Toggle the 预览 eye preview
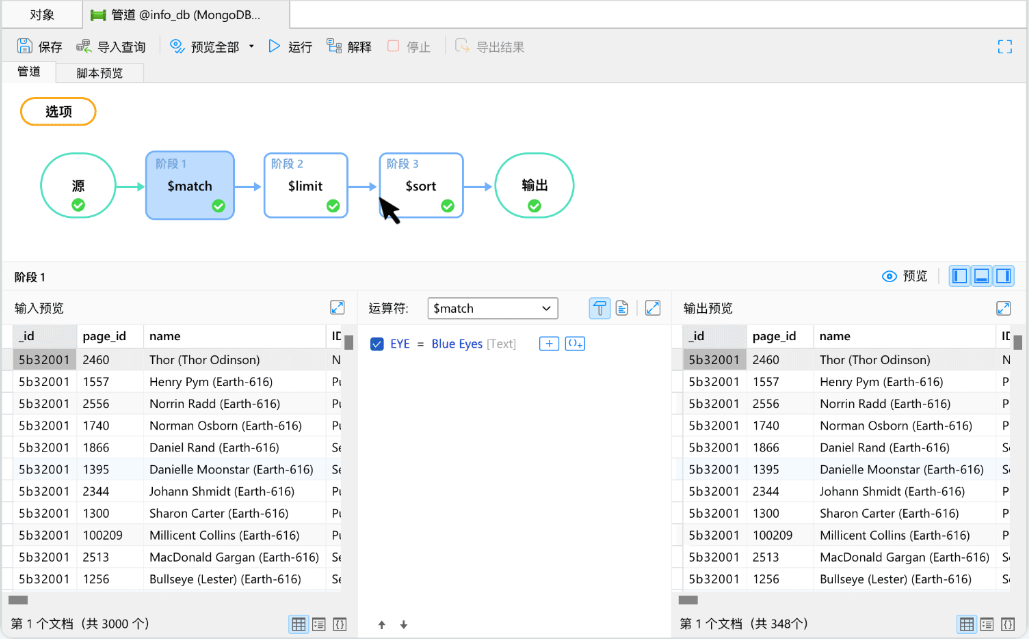The width and height of the screenshot is (1029, 639). pyautogui.click(x=904, y=276)
